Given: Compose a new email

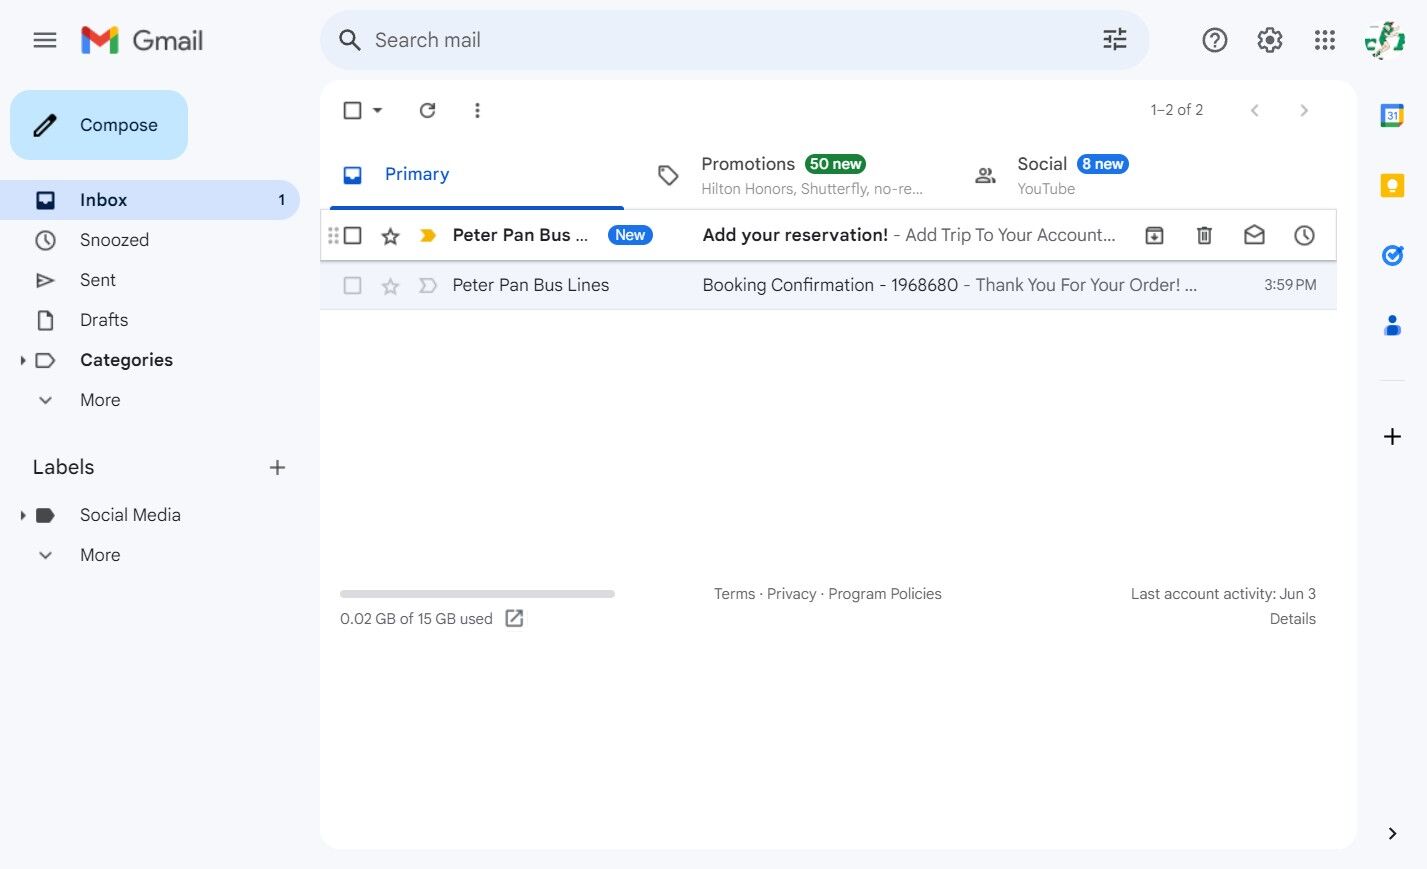Looking at the screenshot, I should (x=99, y=125).
